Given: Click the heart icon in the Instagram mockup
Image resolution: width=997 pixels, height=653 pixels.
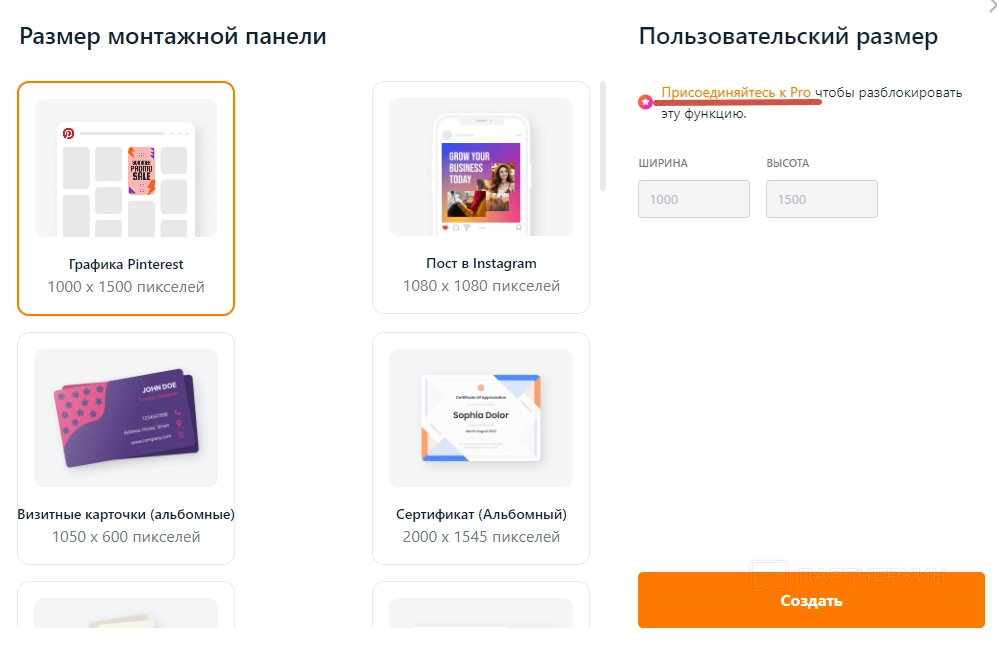Looking at the screenshot, I should click(445, 227).
